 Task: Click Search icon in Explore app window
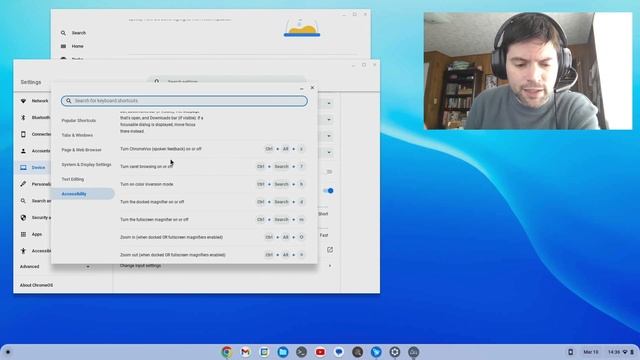[63, 33]
